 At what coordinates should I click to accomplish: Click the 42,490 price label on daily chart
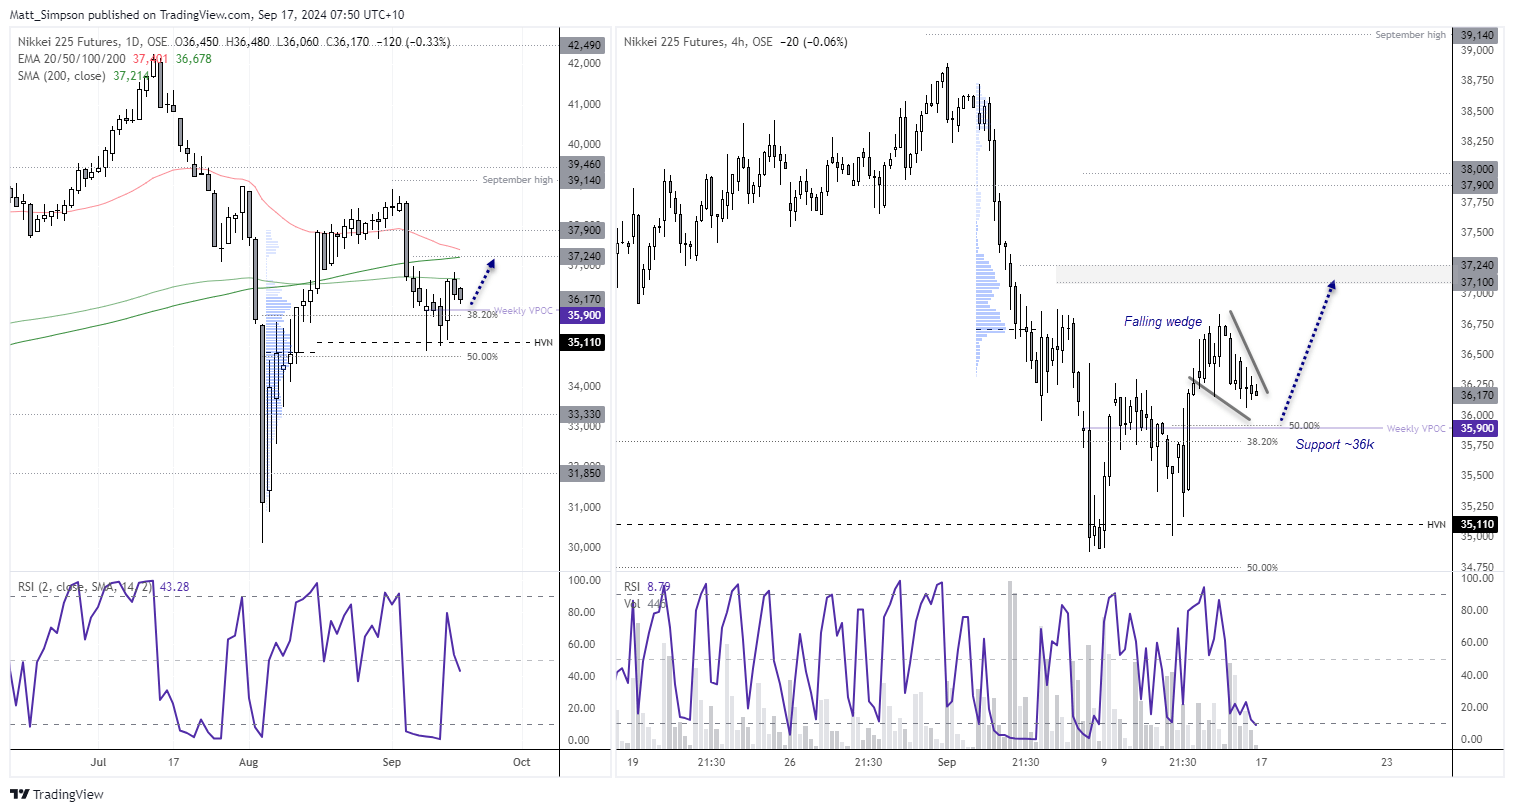[583, 45]
